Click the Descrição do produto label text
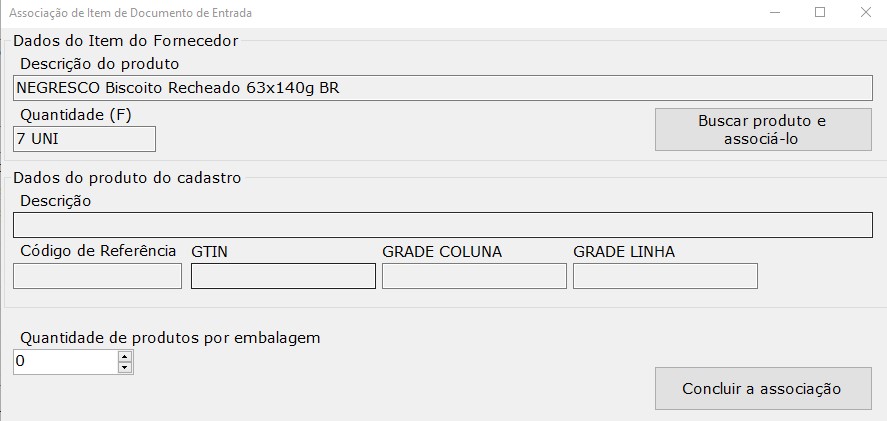The height and width of the screenshot is (421, 887). (100, 64)
